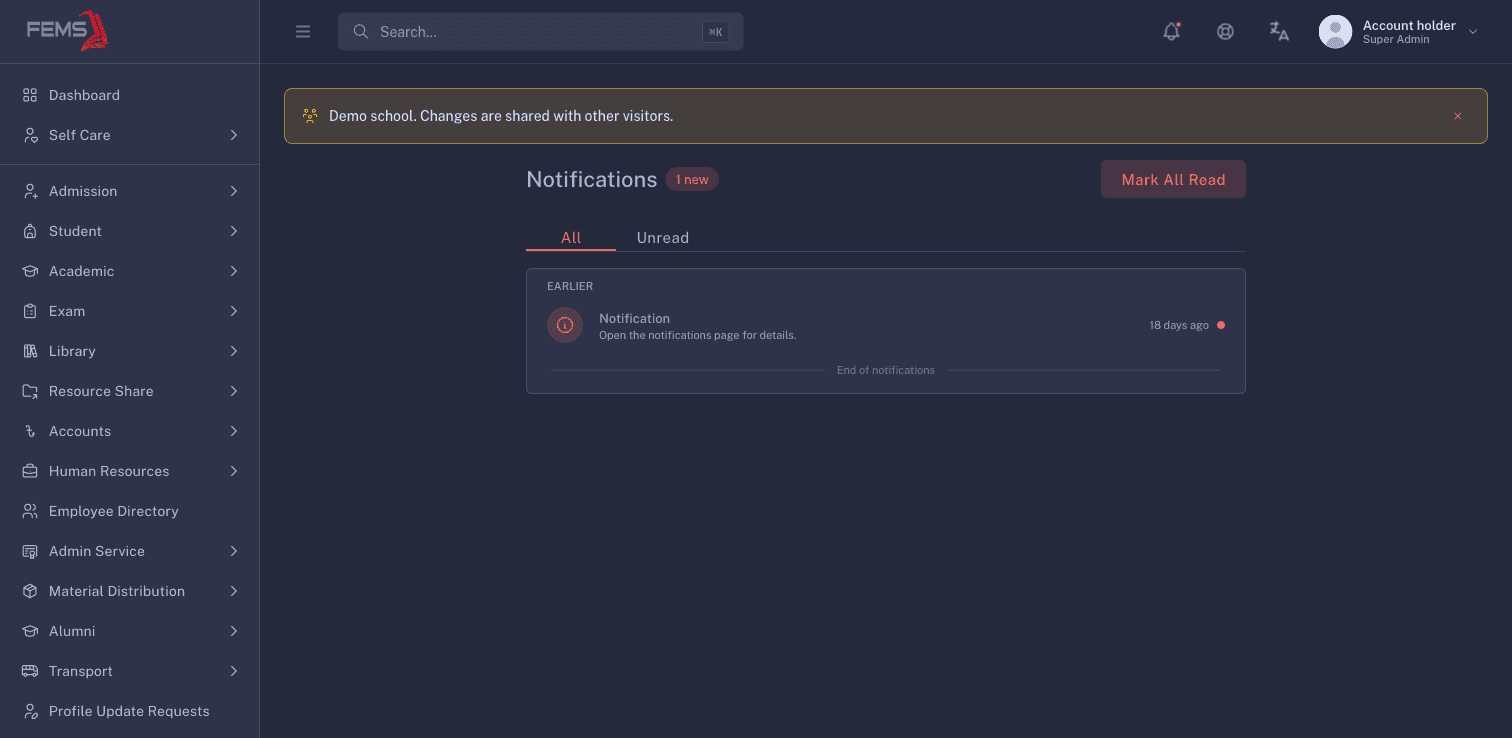Switch to the All notifications tab
Image resolution: width=1512 pixels, height=738 pixels.
pyautogui.click(x=571, y=238)
